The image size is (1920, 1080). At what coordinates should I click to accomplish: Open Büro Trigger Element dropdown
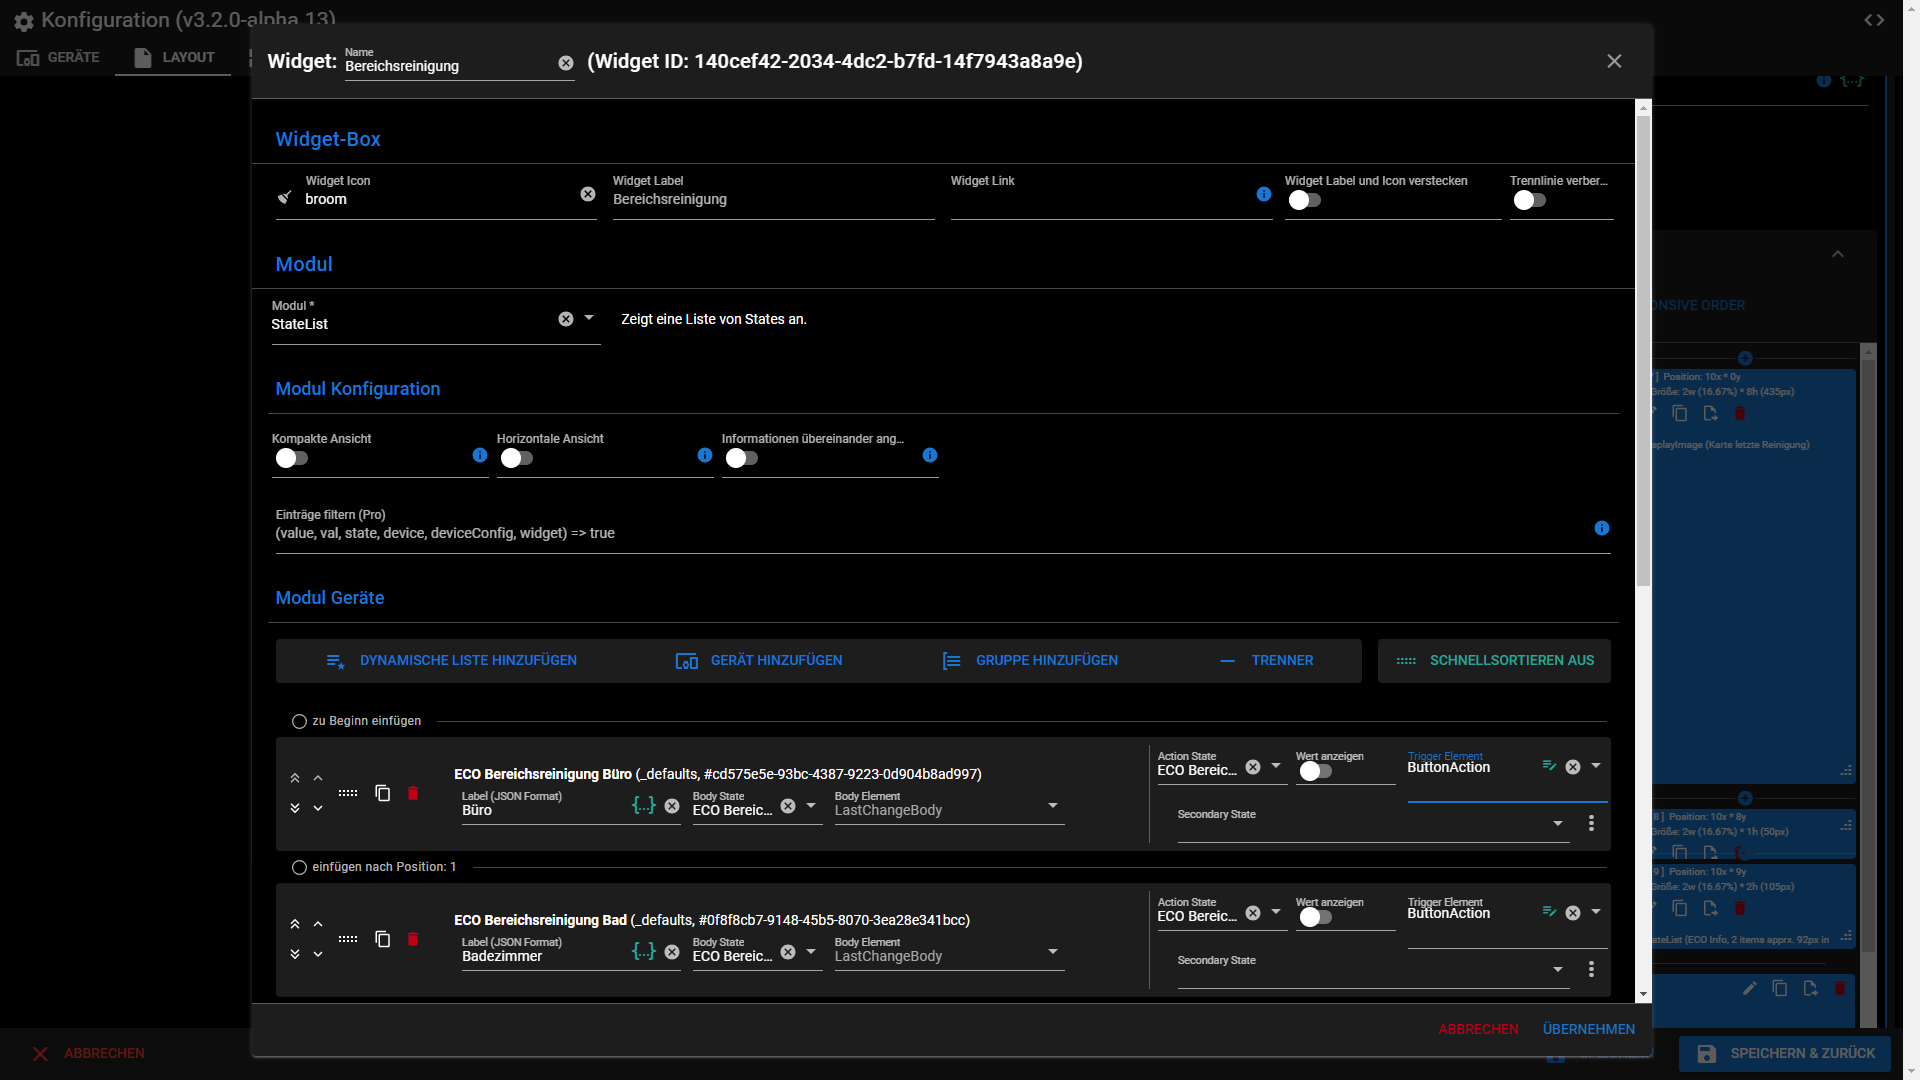[x=1596, y=766]
